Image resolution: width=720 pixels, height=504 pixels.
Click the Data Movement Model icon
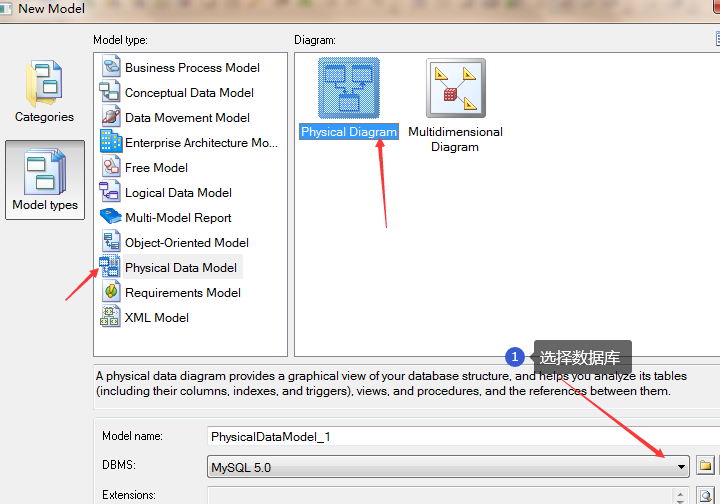109,118
